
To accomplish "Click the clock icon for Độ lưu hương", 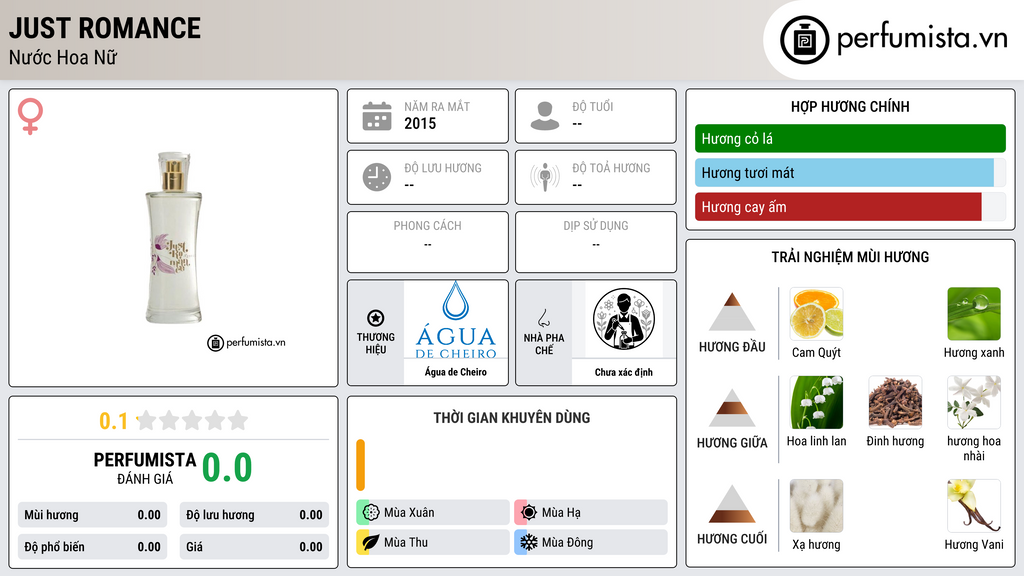I will pos(377,177).
